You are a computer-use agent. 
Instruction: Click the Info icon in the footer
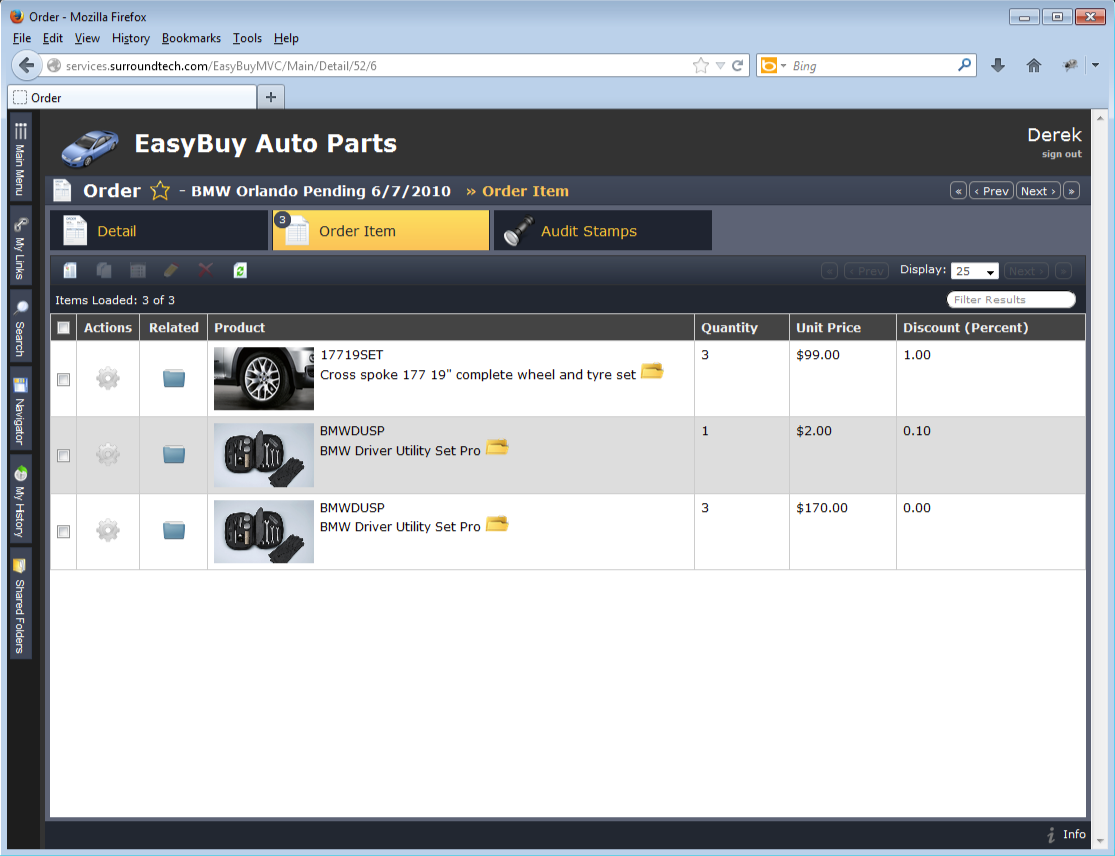coord(1051,835)
